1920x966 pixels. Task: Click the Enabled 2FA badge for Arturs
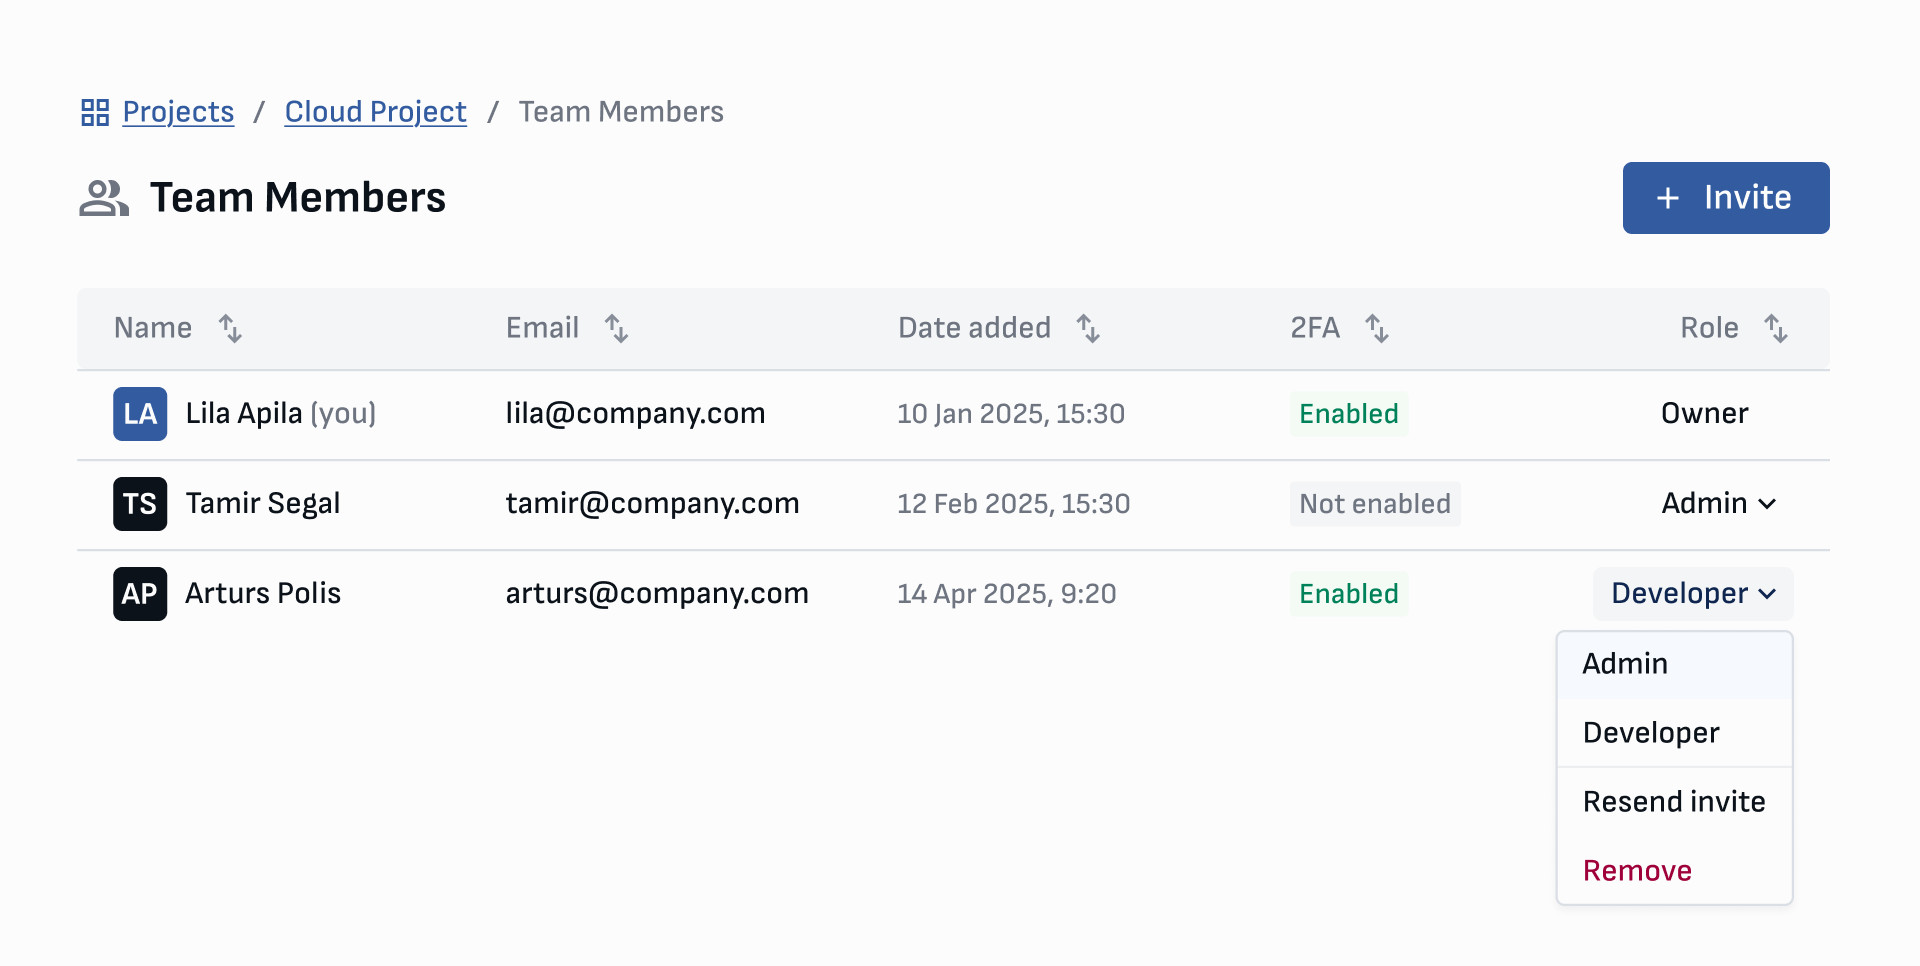pyautogui.click(x=1348, y=593)
